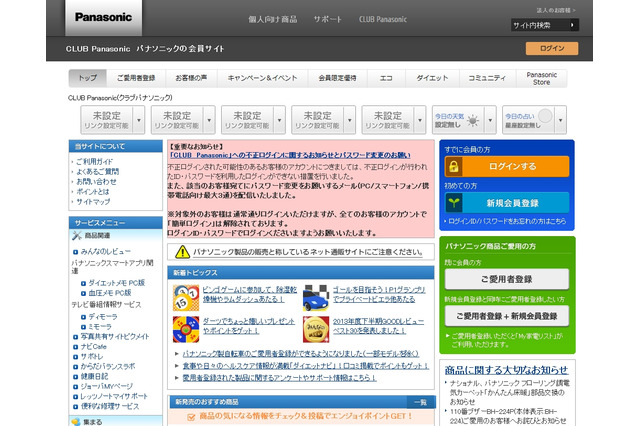The height and width of the screenshot is (426, 640).
Task: Click the Panasonic logo
Action: [x=103, y=18]
